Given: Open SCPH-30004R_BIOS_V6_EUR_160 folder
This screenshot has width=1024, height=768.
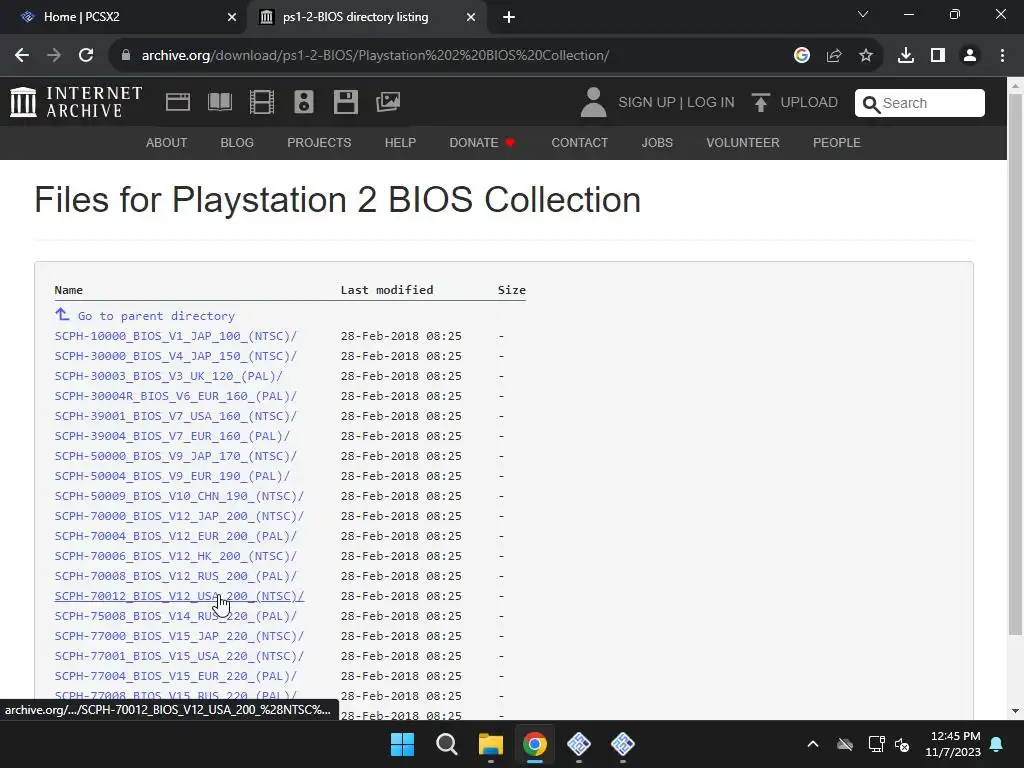Looking at the screenshot, I should 176,396.
